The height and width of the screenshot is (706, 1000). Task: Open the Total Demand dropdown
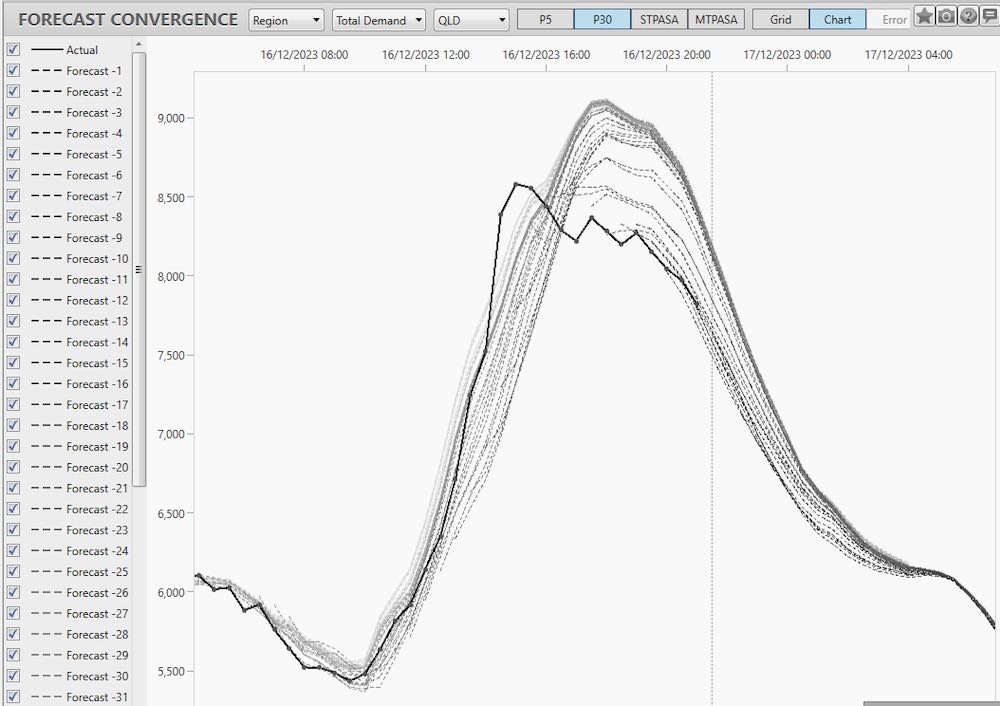379,20
